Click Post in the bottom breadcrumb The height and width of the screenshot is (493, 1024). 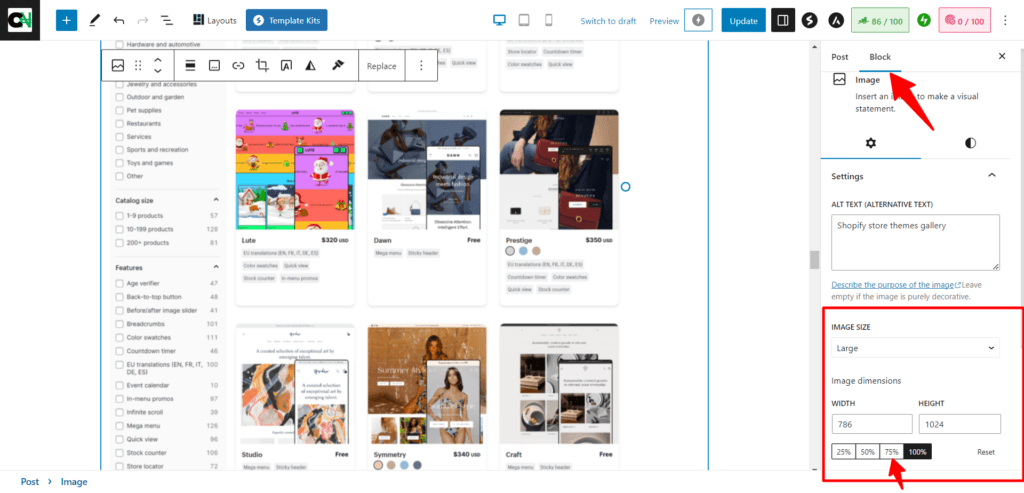[30, 482]
